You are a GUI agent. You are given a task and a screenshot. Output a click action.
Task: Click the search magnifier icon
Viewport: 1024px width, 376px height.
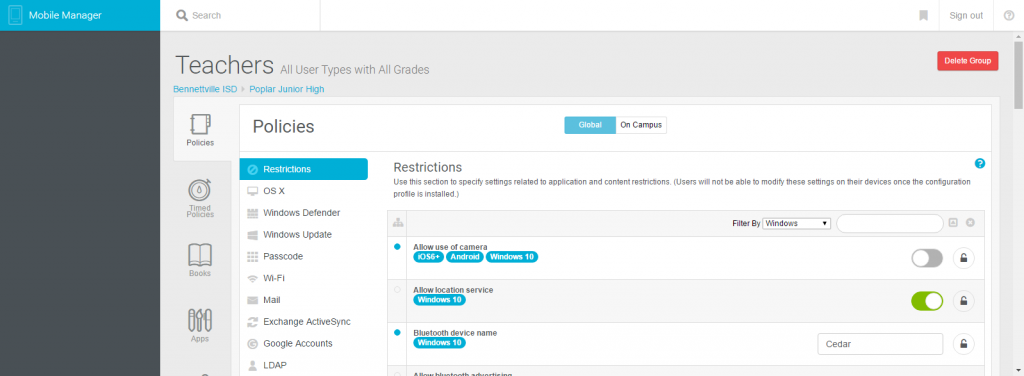182,15
